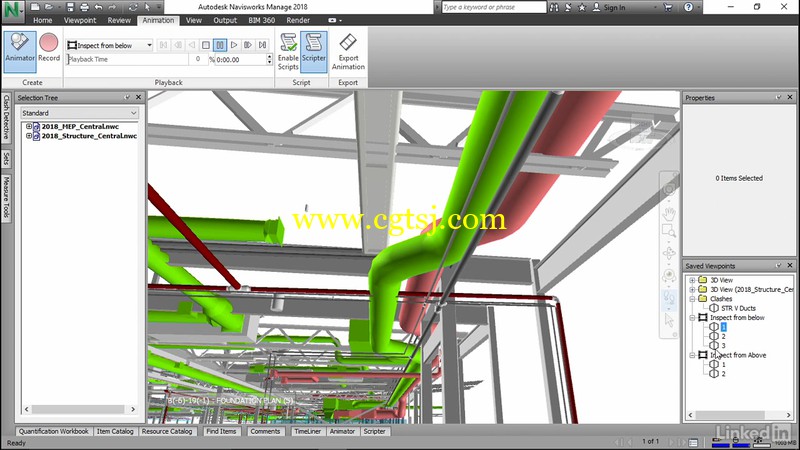Click the Stop playback square button
Screen dimensions: 800x450
point(206,45)
